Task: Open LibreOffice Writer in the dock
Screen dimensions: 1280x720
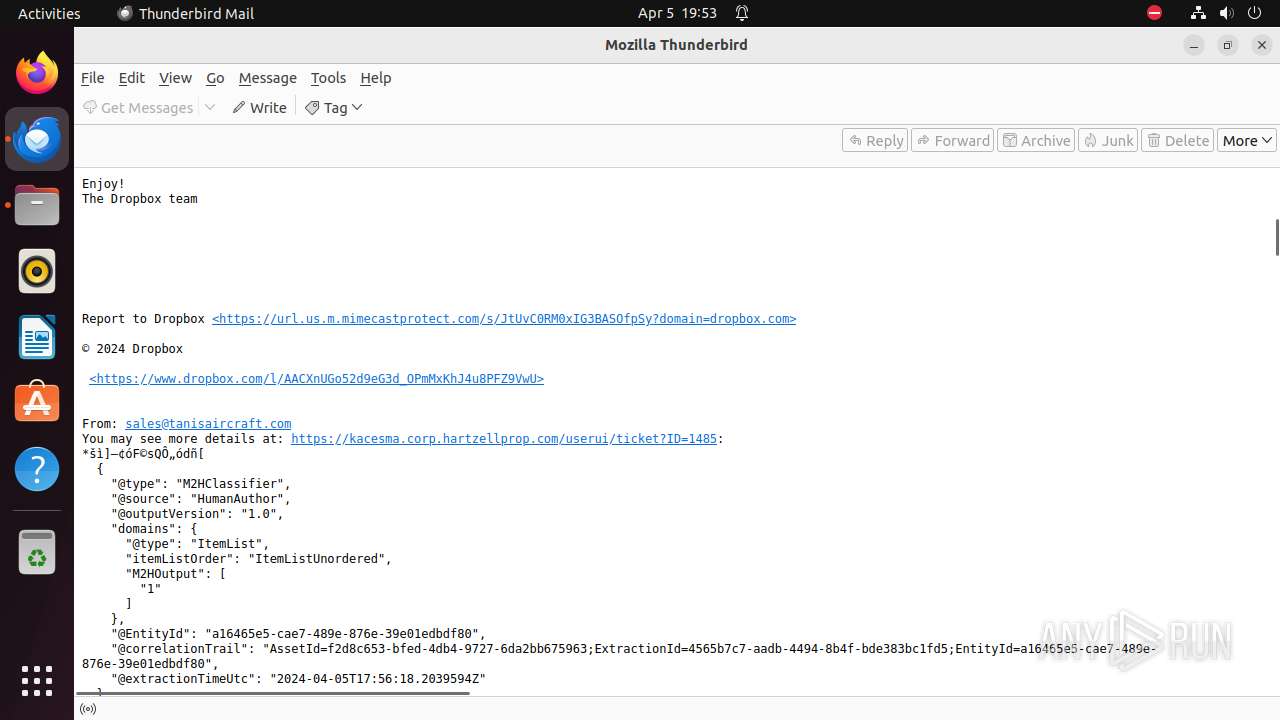Action: pyautogui.click(x=37, y=337)
